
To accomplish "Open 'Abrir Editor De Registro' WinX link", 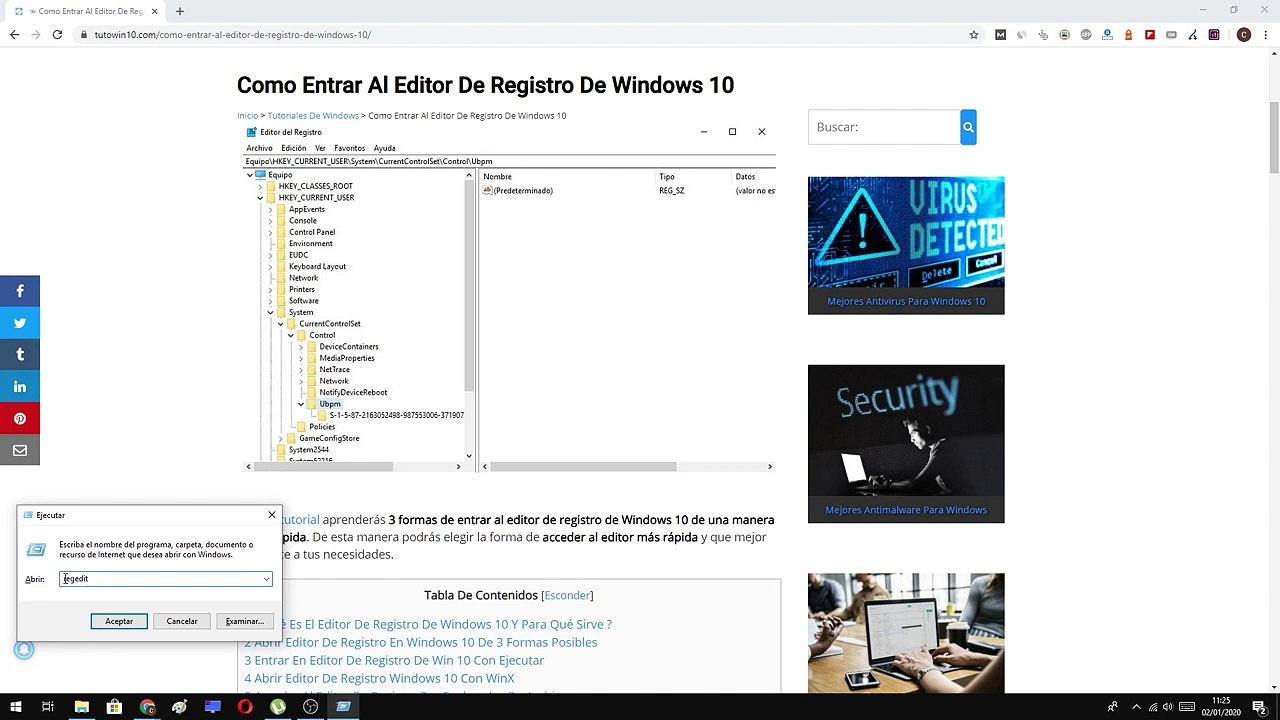I will coord(380,679).
